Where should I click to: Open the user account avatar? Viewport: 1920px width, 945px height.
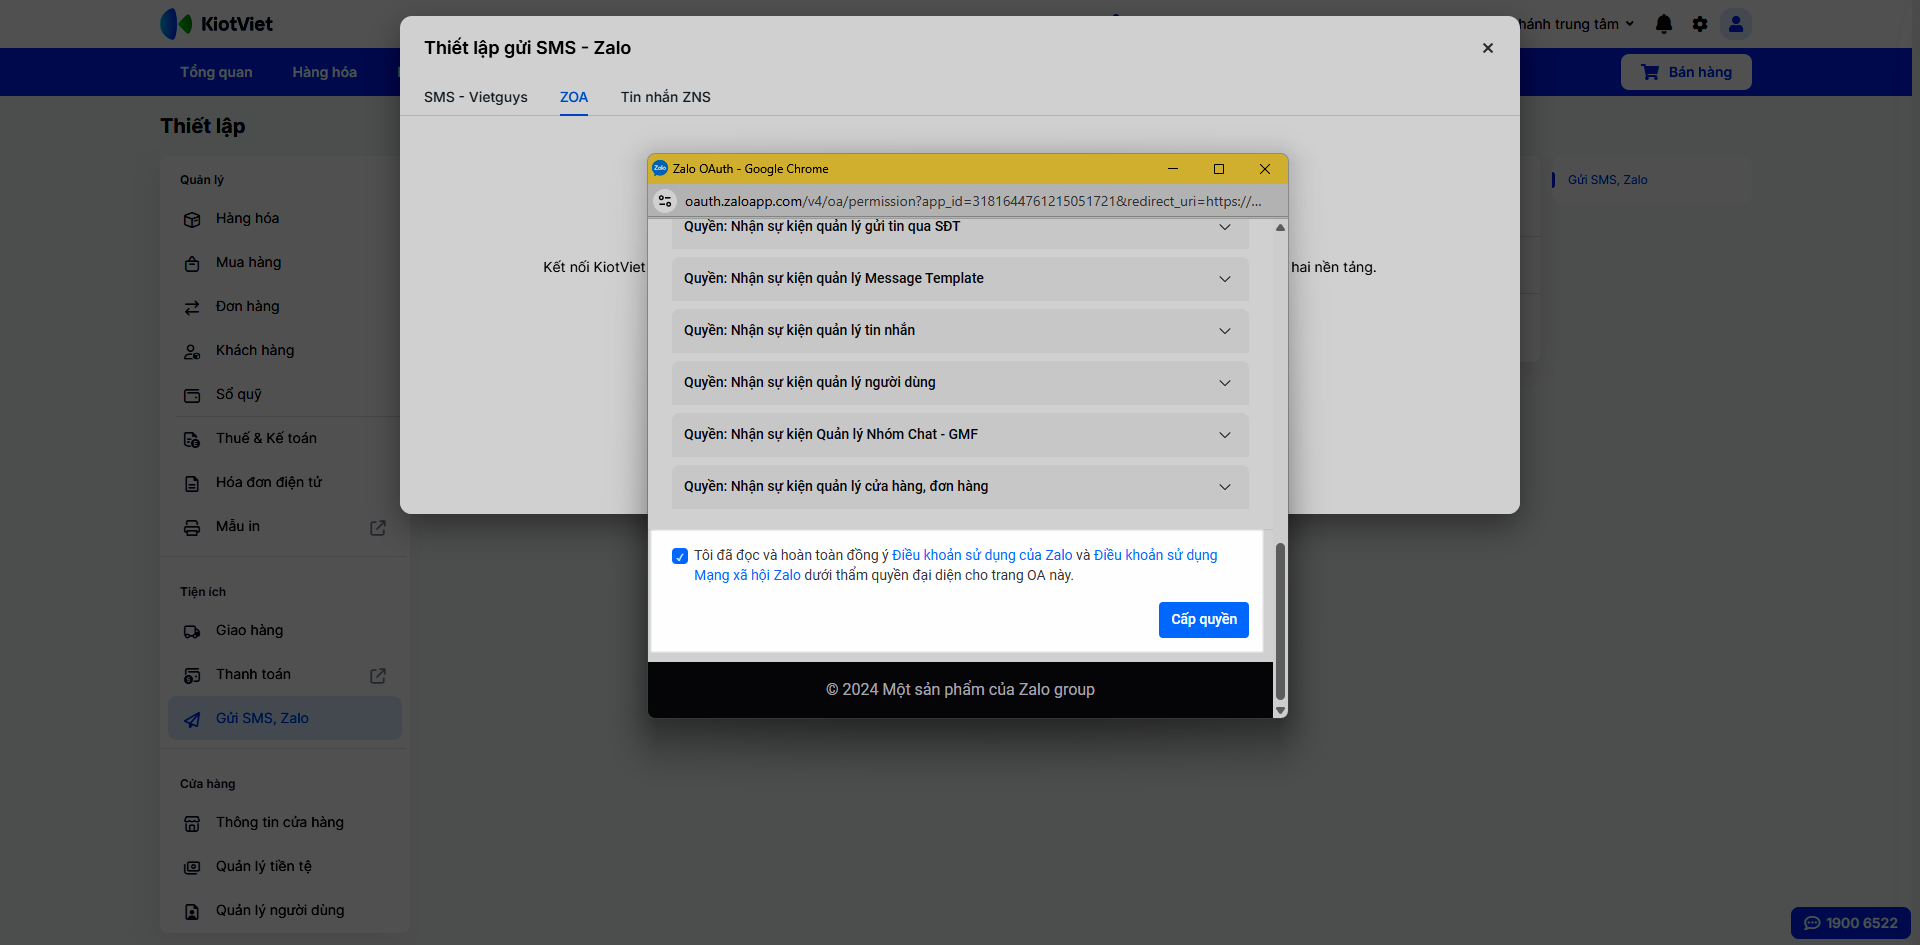click(1736, 24)
